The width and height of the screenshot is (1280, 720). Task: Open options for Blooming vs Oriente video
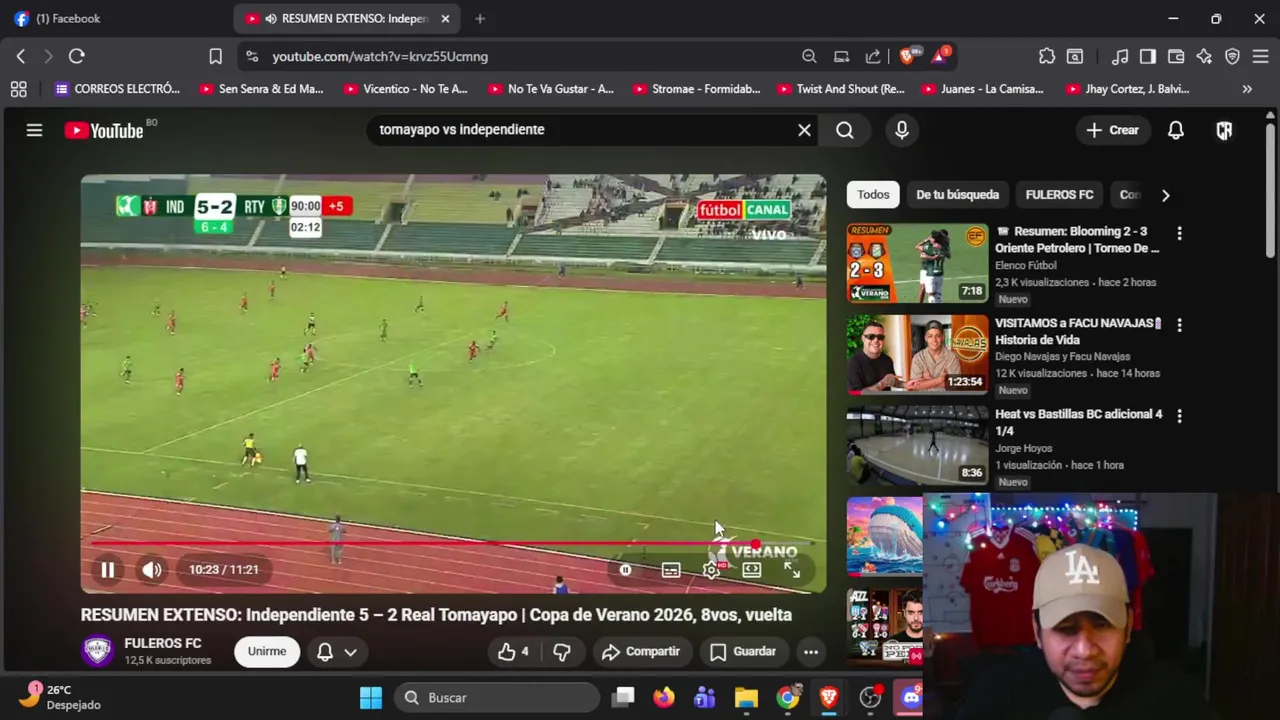[1179, 233]
